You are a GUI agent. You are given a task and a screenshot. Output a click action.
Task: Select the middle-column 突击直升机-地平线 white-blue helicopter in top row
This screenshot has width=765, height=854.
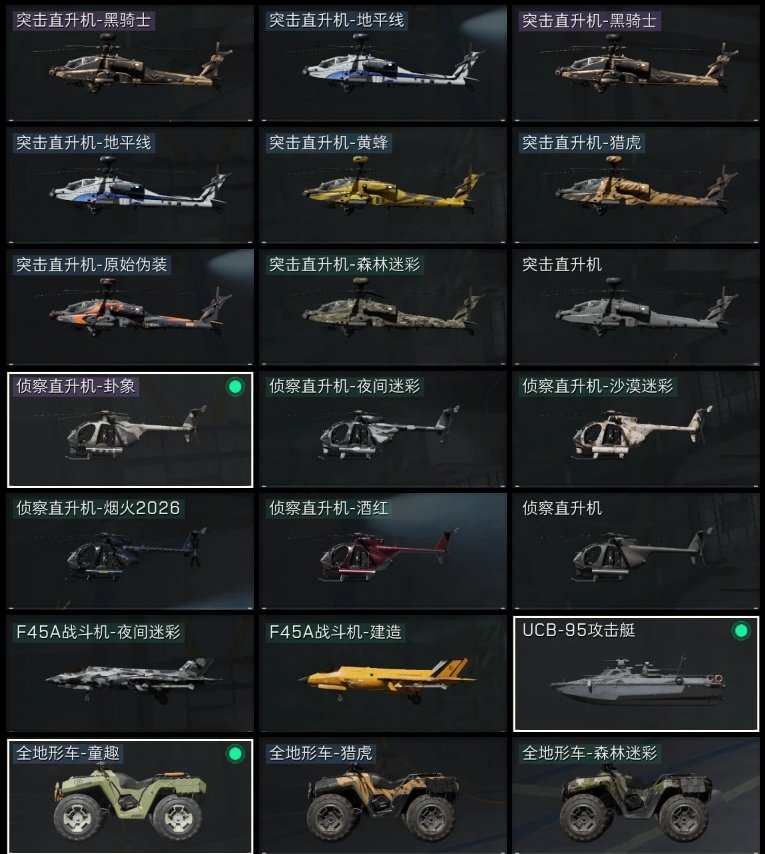tap(383, 63)
